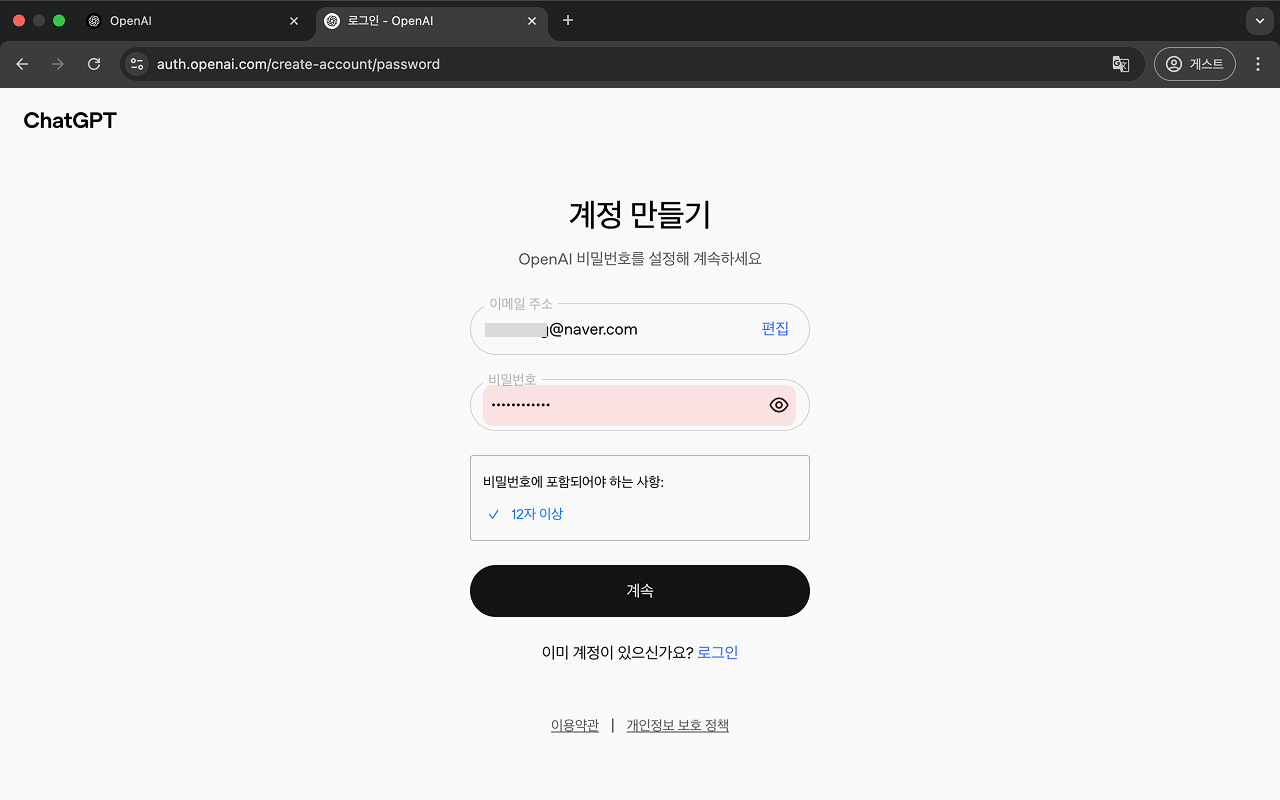
Task: Close the 로그인 - OpenAI tab
Action: pyautogui.click(x=532, y=21)
